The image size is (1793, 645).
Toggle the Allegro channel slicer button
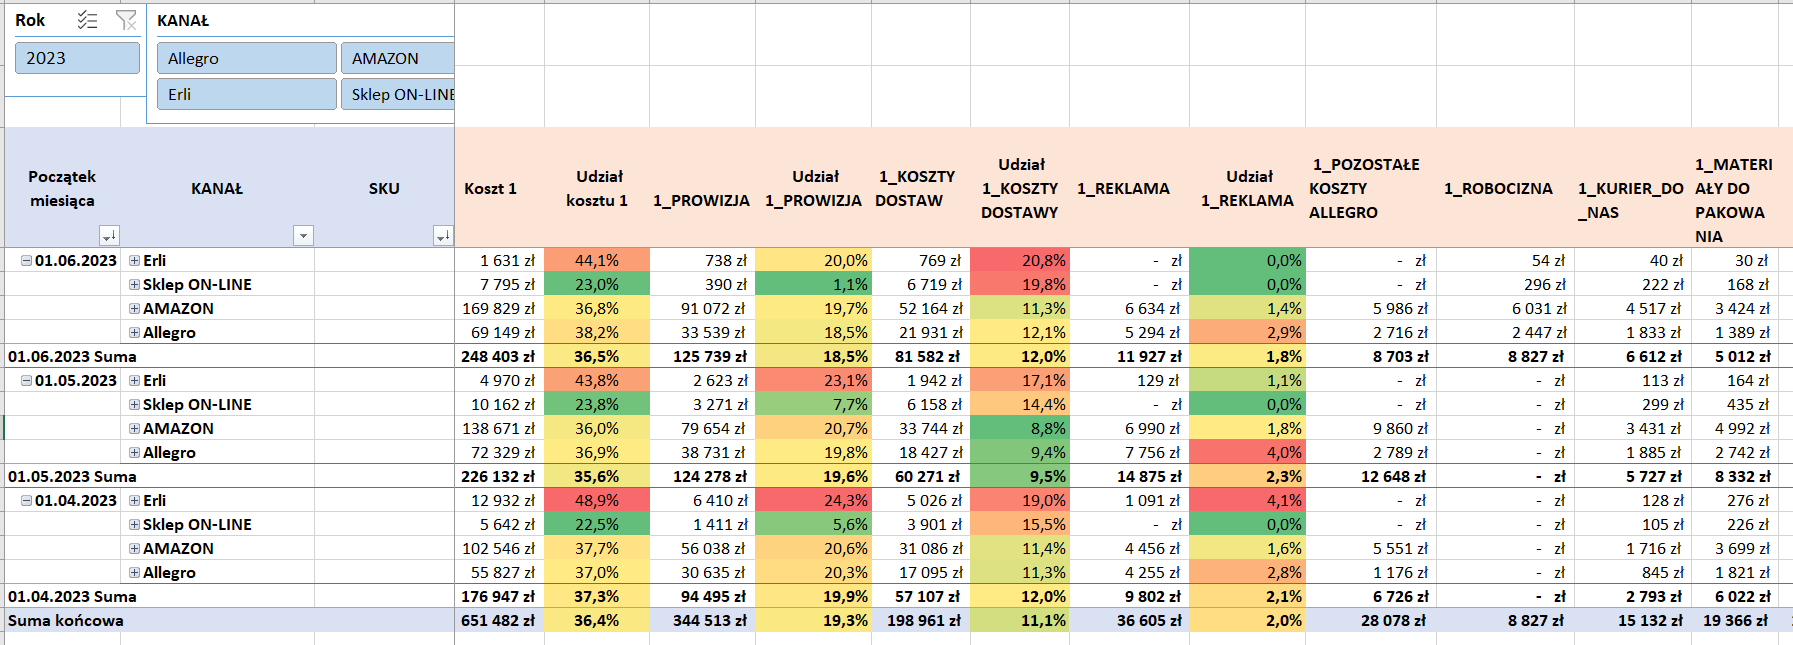pyautogui.click(x=246, y=58)
